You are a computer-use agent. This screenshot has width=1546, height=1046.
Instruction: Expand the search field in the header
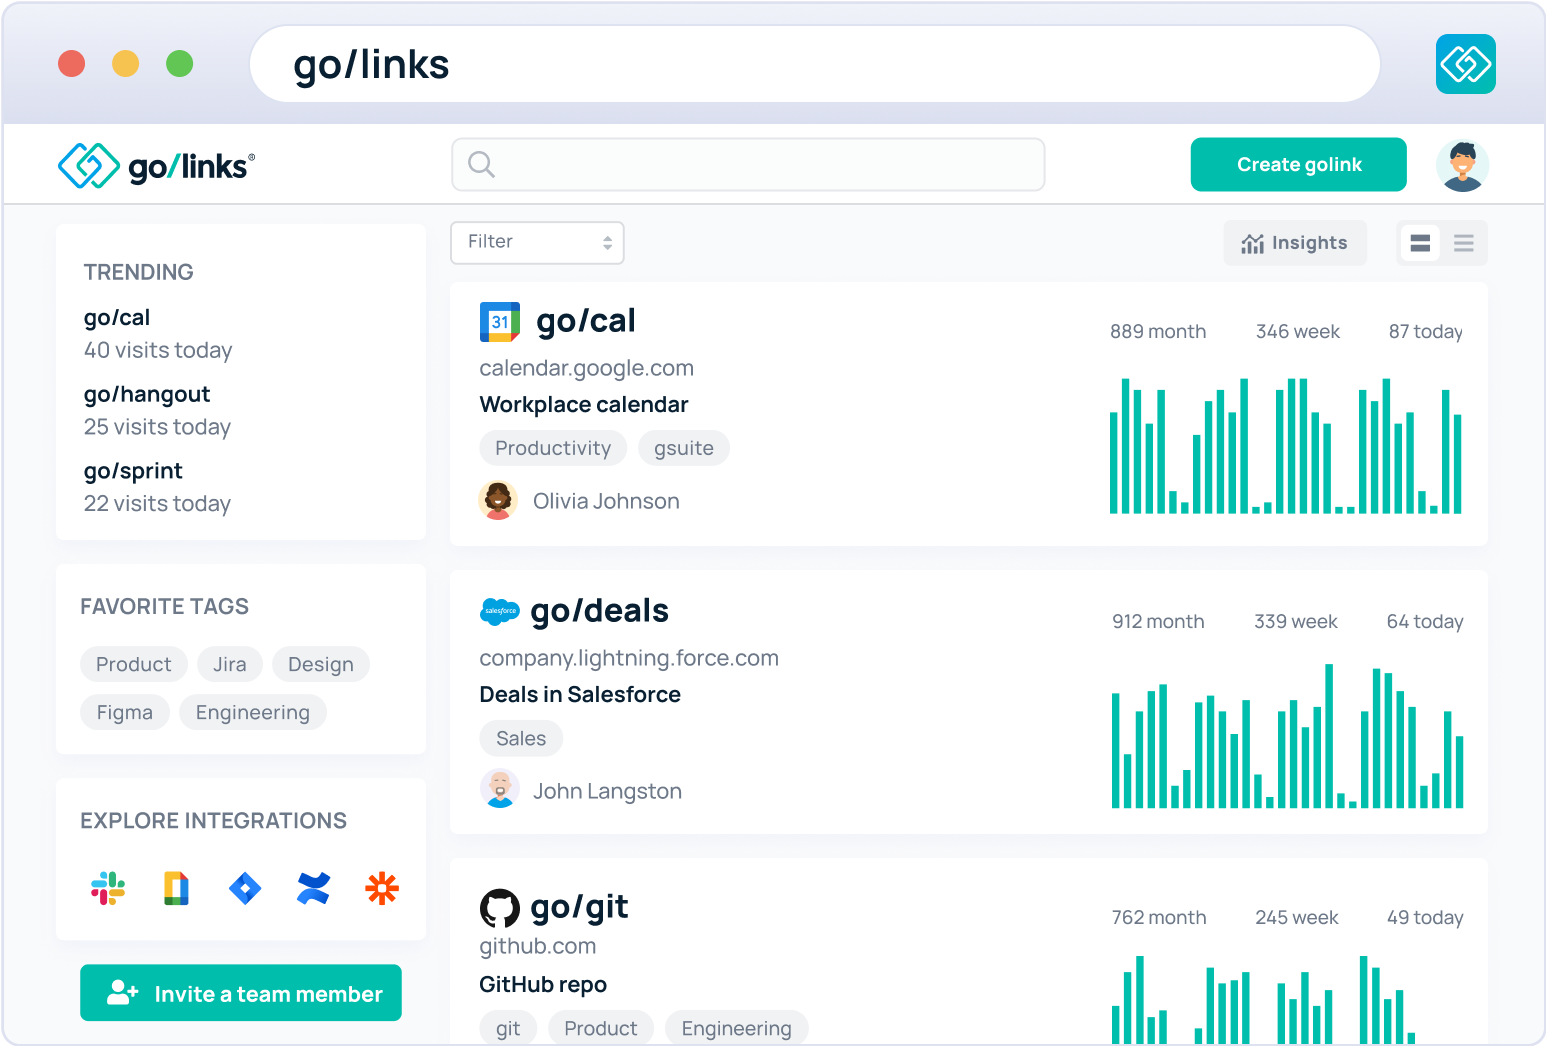click(748, 164)
